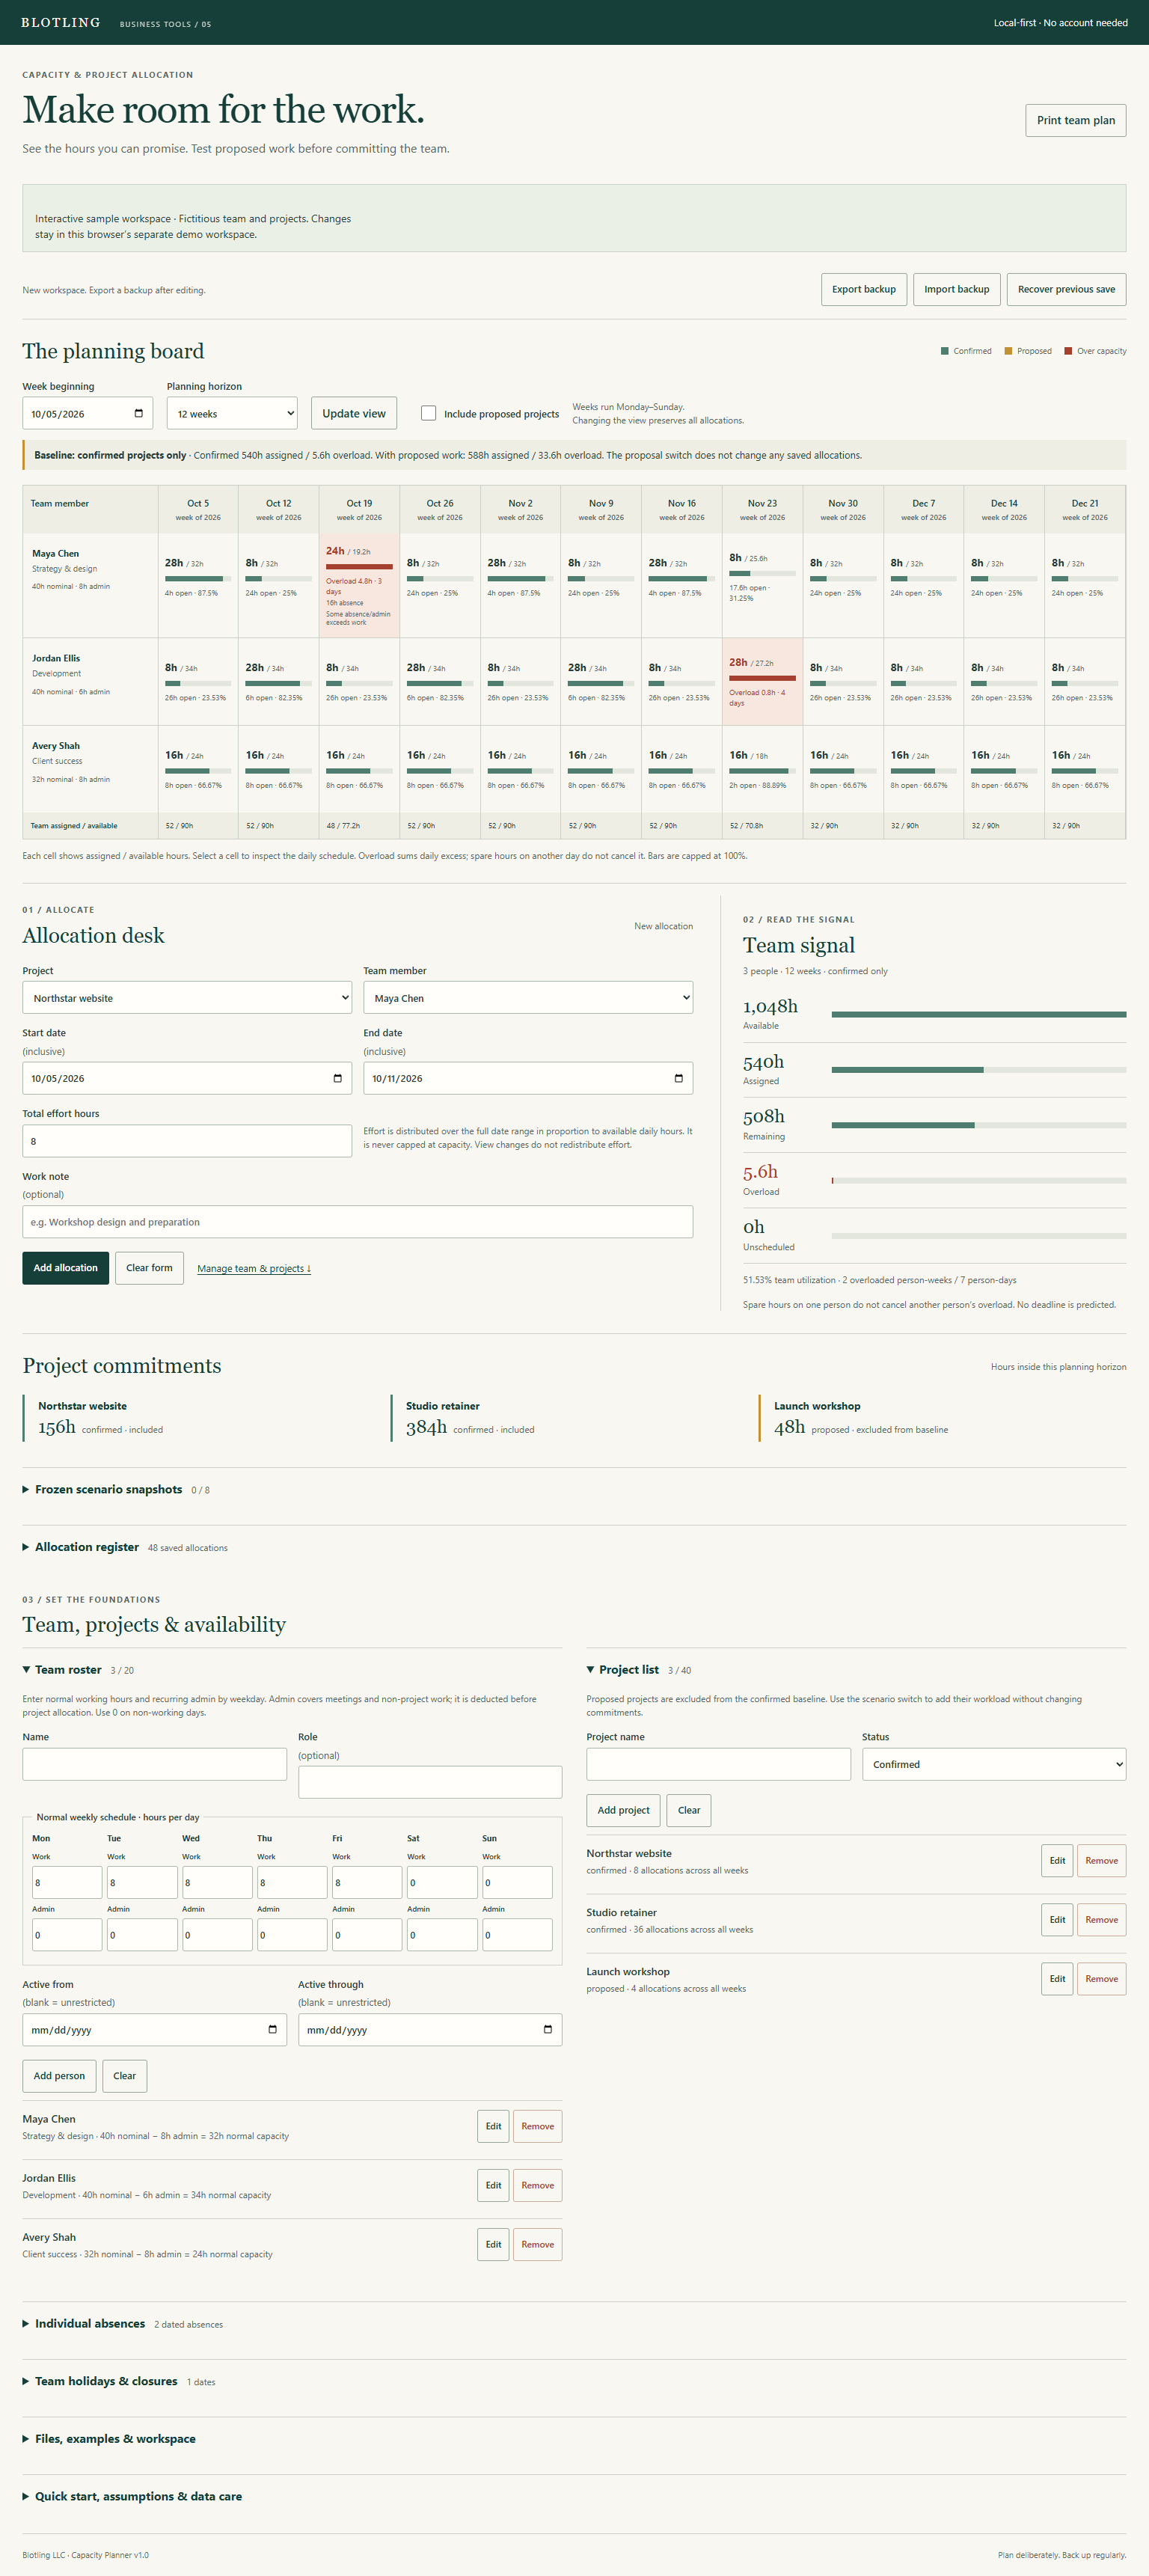The image size is (1149, 2576).
Task: Focus Saturday Admin hours field
Action: pos(442,1935)
